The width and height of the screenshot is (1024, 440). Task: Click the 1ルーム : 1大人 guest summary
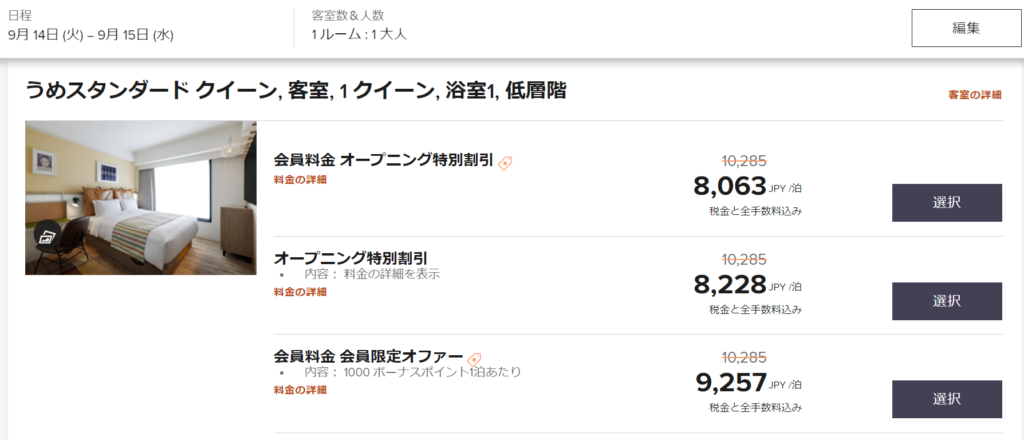(359, 34)
